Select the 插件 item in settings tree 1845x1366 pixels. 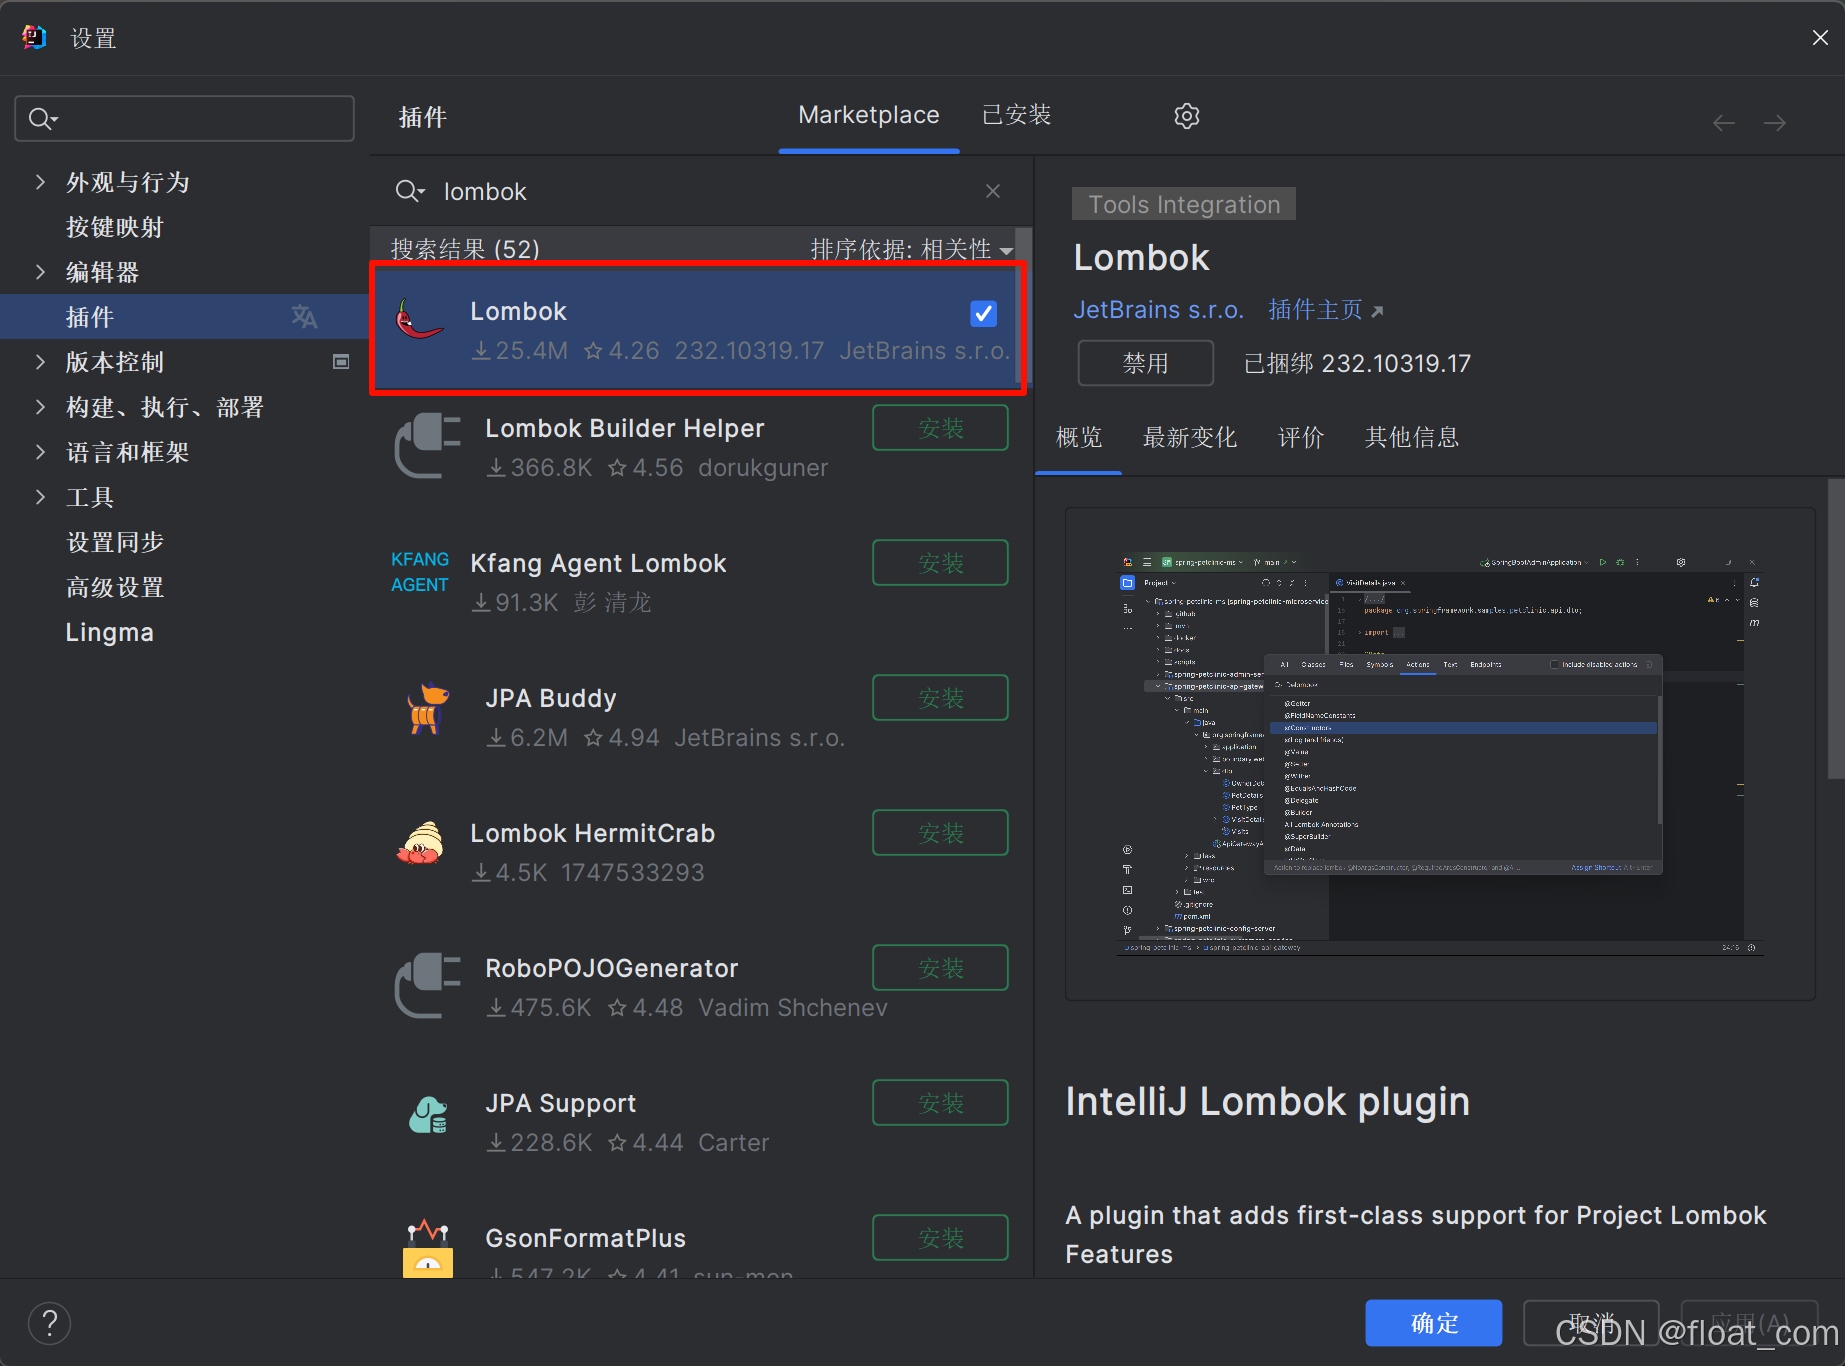[185, 317]
